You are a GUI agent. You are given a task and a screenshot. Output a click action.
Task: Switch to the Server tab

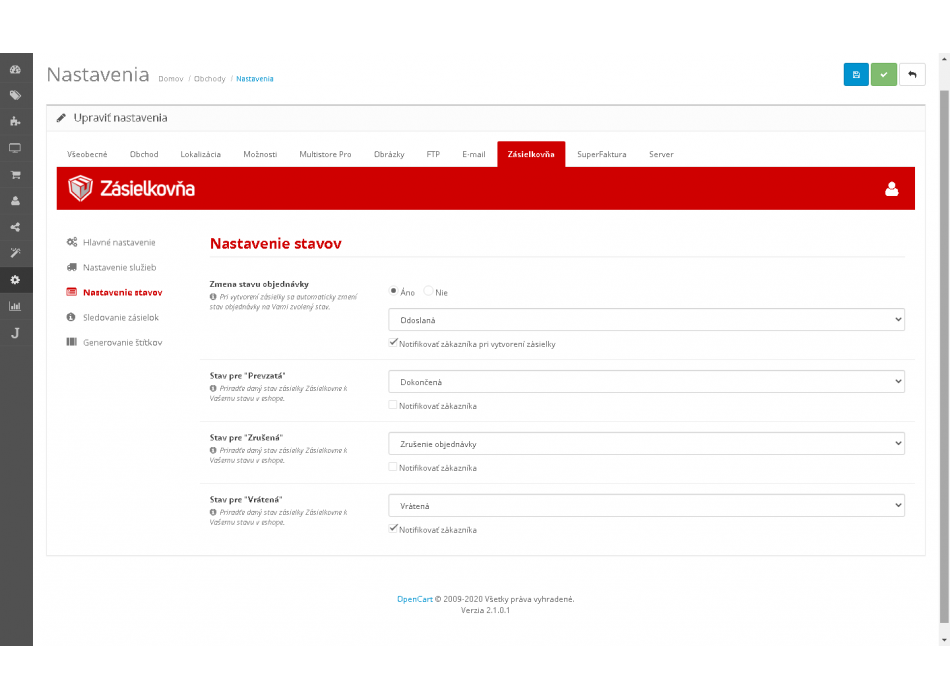click(x=661, y=155)
